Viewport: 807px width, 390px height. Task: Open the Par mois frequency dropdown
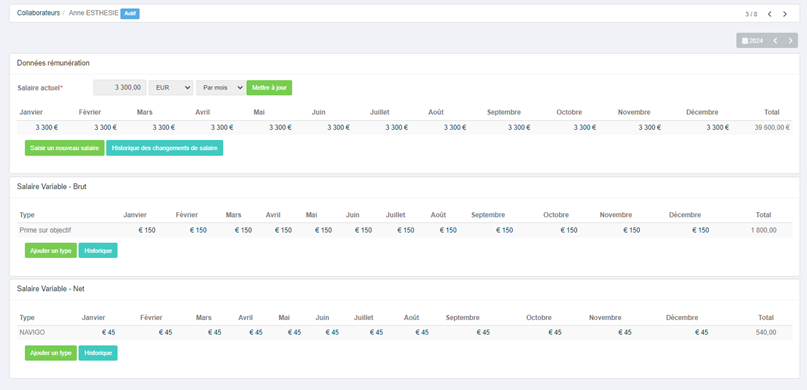(x=220, y=87)
